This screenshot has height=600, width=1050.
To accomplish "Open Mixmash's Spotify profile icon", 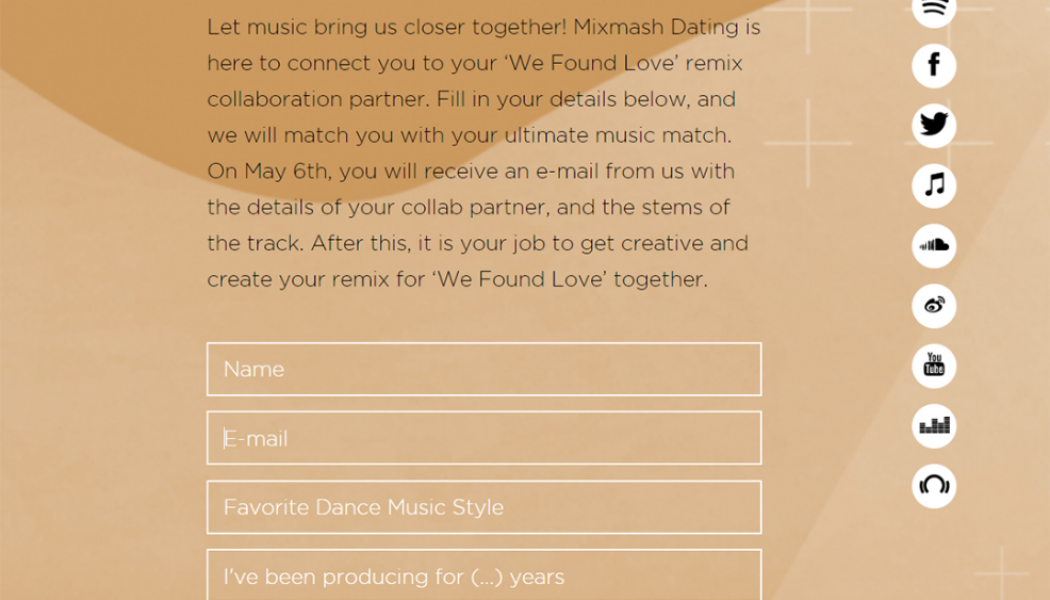I will pyautogui.click(x=933, y=10).
